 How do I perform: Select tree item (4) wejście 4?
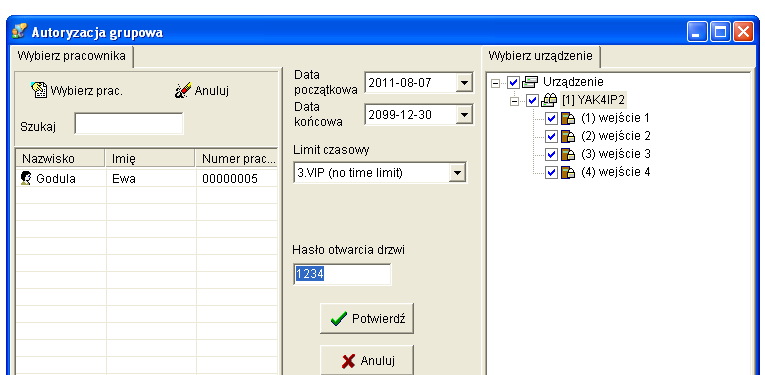(615, 172)
